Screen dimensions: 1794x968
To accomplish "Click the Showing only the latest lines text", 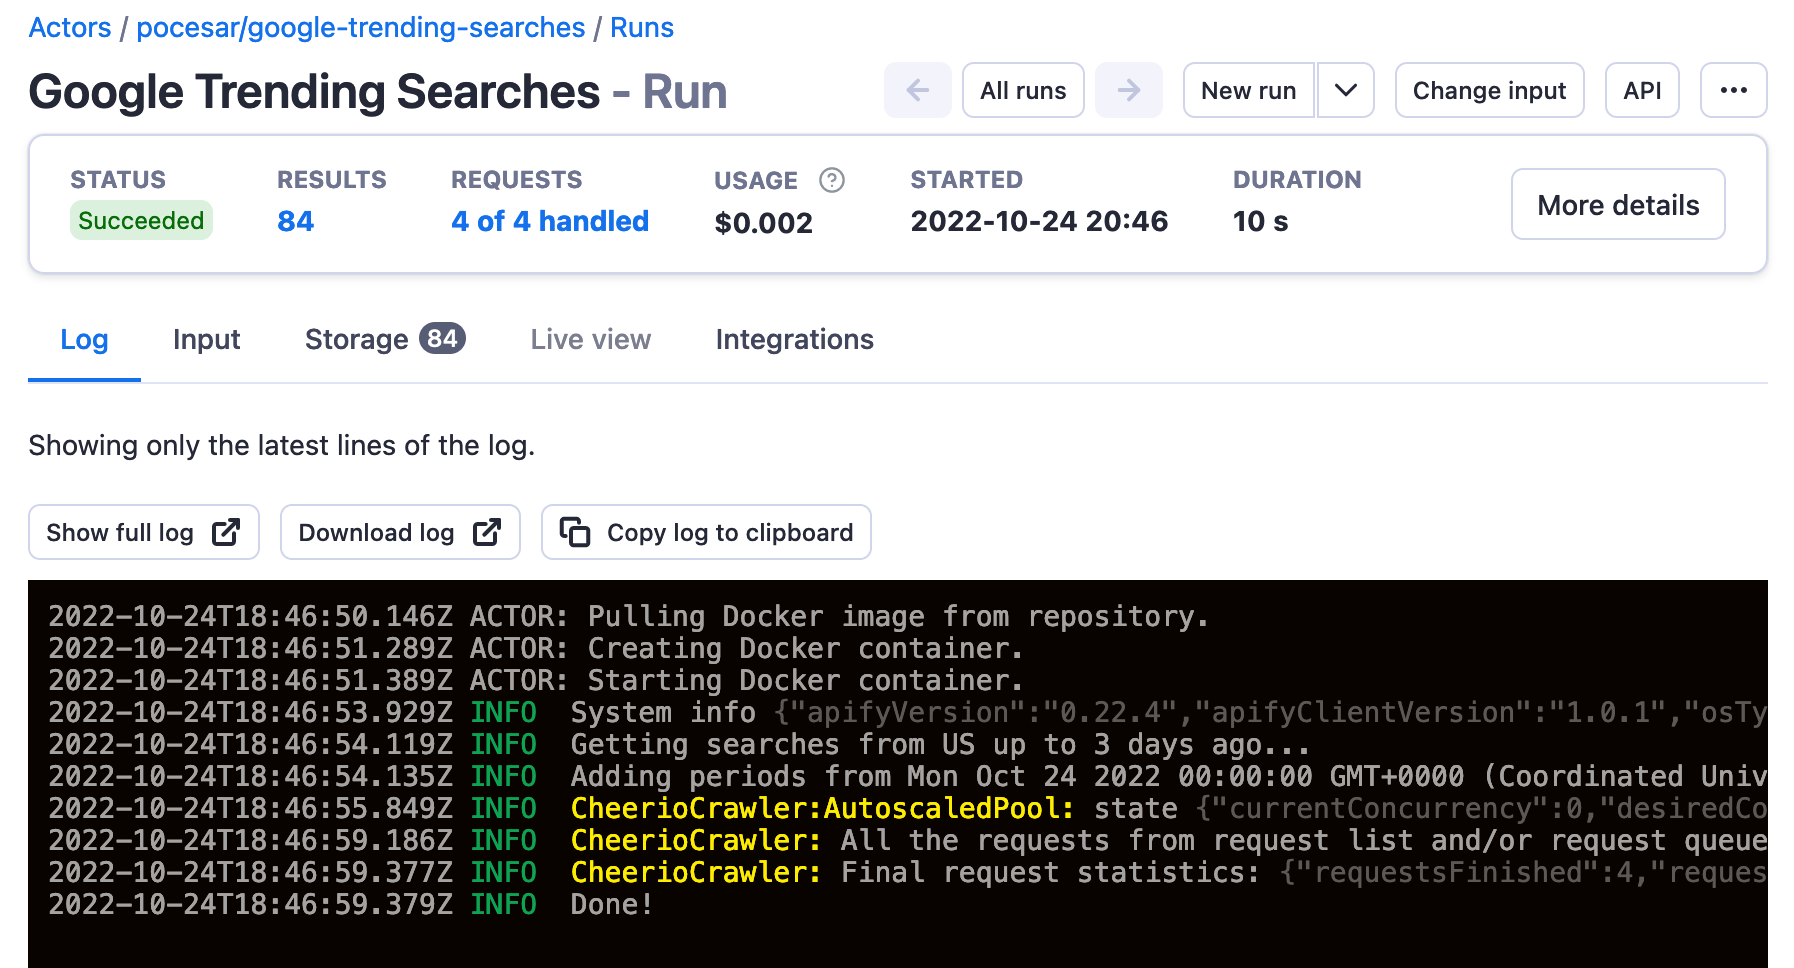I will click(x=282, y=445).
